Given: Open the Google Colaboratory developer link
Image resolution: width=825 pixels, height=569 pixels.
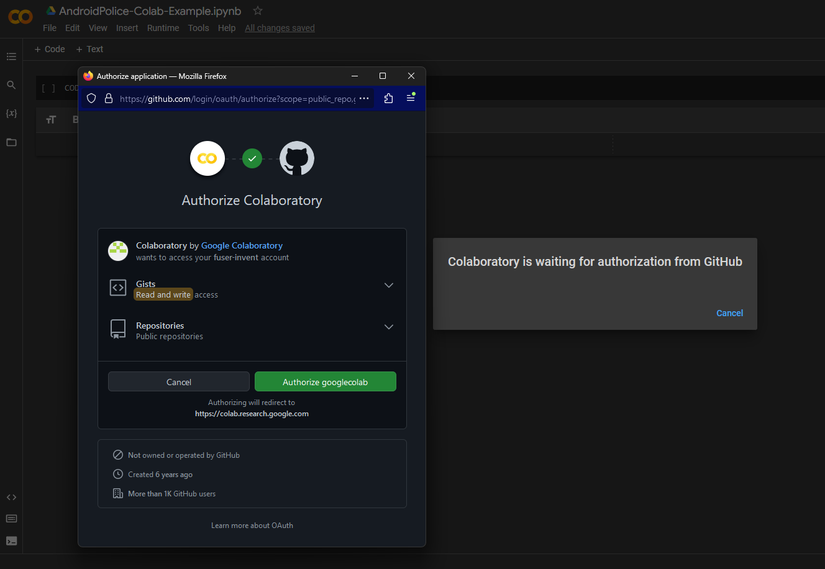Looking at the screenshot, I should coord(242,245).
